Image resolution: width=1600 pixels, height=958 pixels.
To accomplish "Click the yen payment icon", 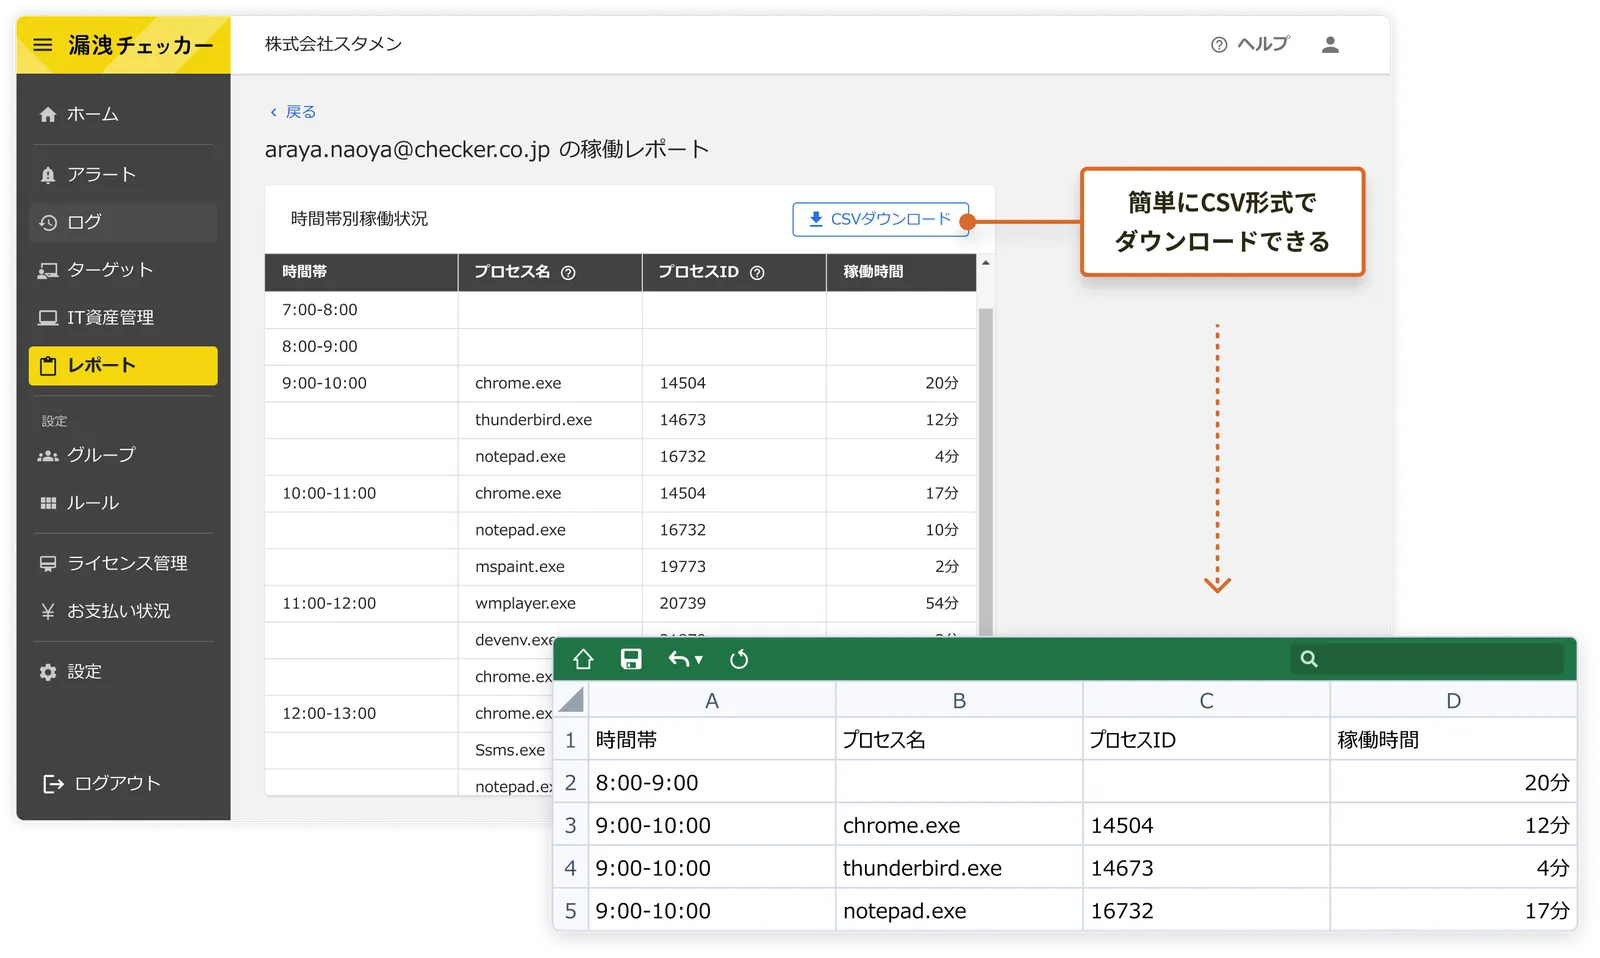I will 48,611.
